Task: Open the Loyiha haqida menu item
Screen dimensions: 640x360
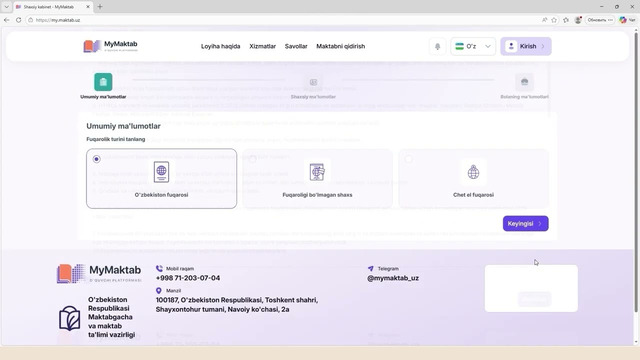Action: click(220, 46)
